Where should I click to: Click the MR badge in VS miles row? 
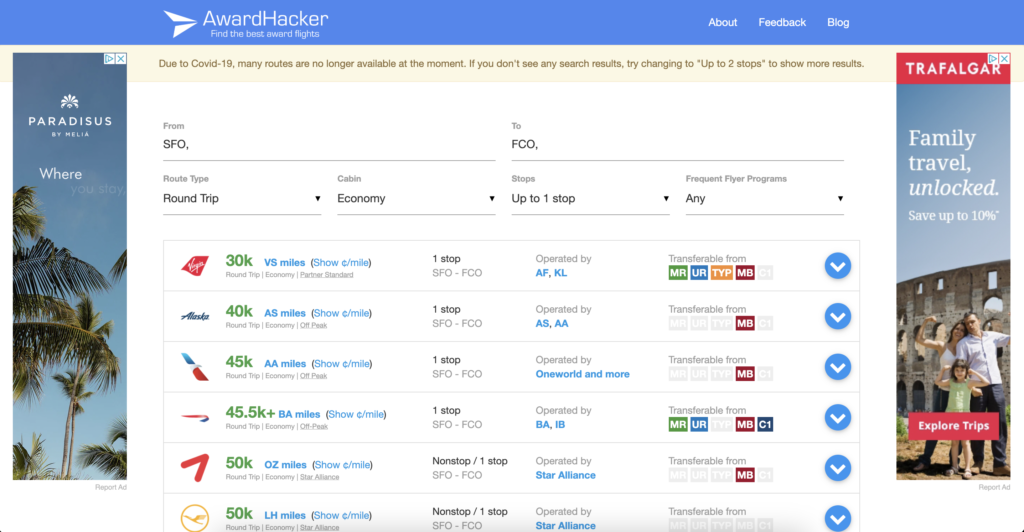677,273
